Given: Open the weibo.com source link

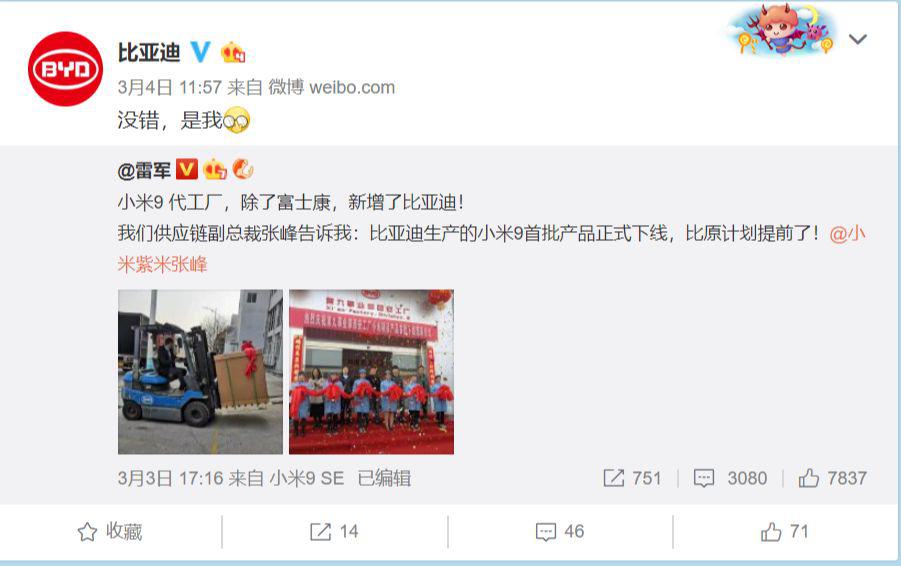Looking at the screenshot, I should pos(352,87).
